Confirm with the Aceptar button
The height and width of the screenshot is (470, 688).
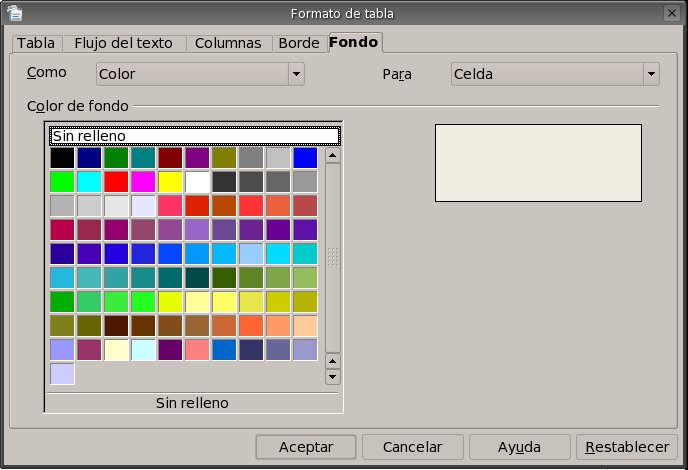[306, 446]
